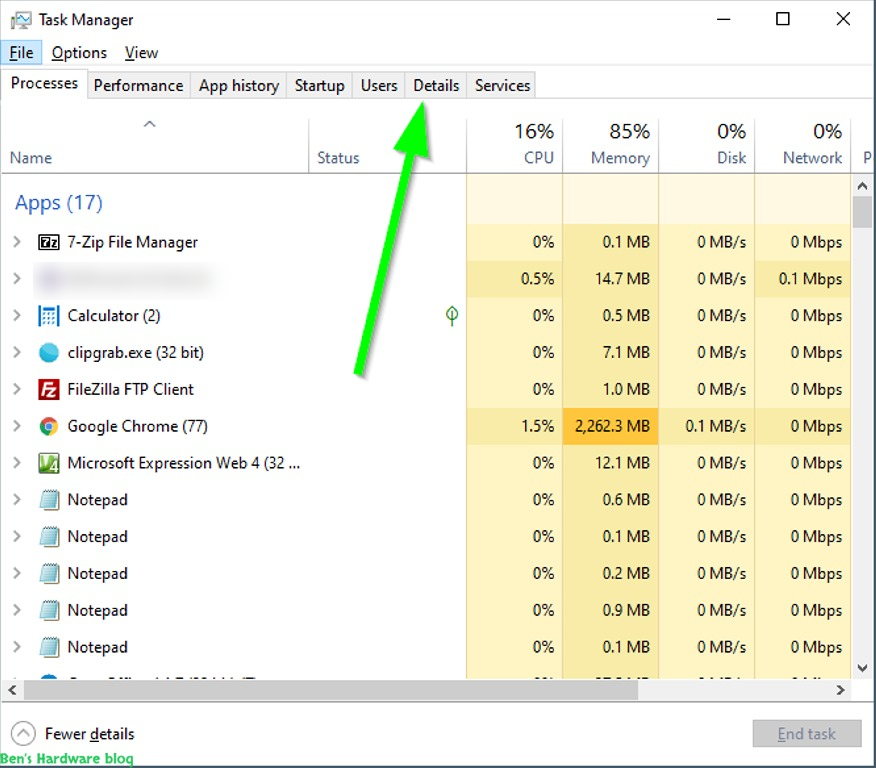Open the Options menu
Image resolution: width=876 pixels, height=768 pixels.
tap(79, 53)
